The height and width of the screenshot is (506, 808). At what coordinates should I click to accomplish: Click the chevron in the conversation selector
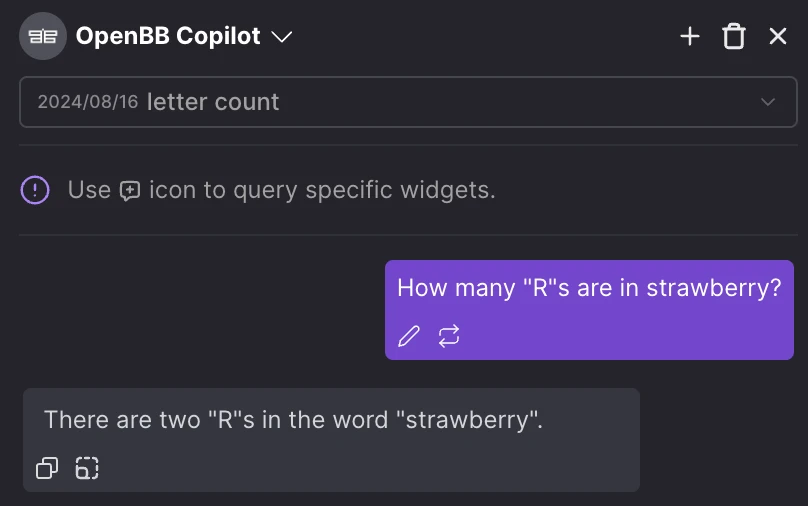pos(768,102)
